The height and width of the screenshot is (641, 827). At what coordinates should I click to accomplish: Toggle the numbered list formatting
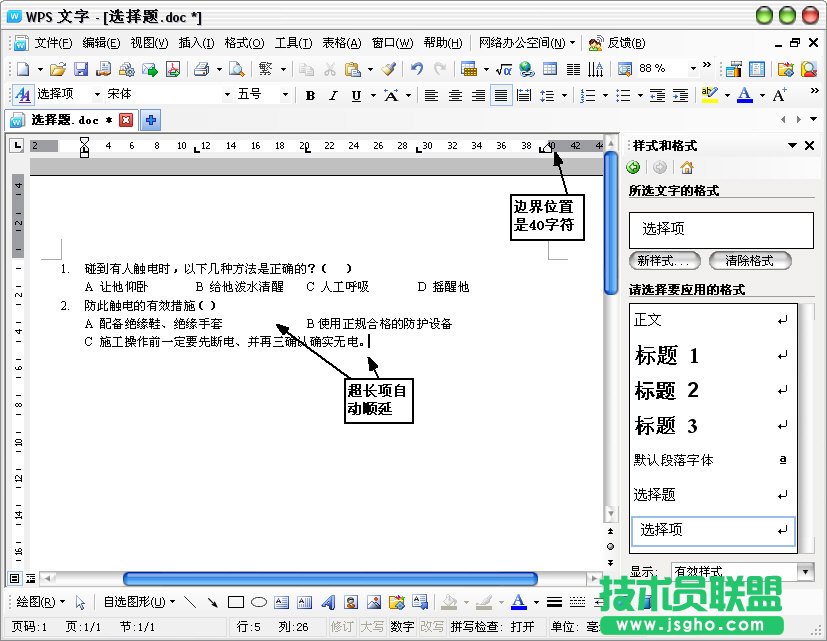point(586,96)
